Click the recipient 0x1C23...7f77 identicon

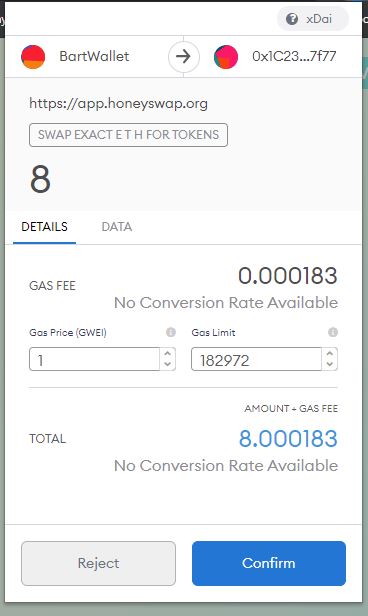click(226, 57)
